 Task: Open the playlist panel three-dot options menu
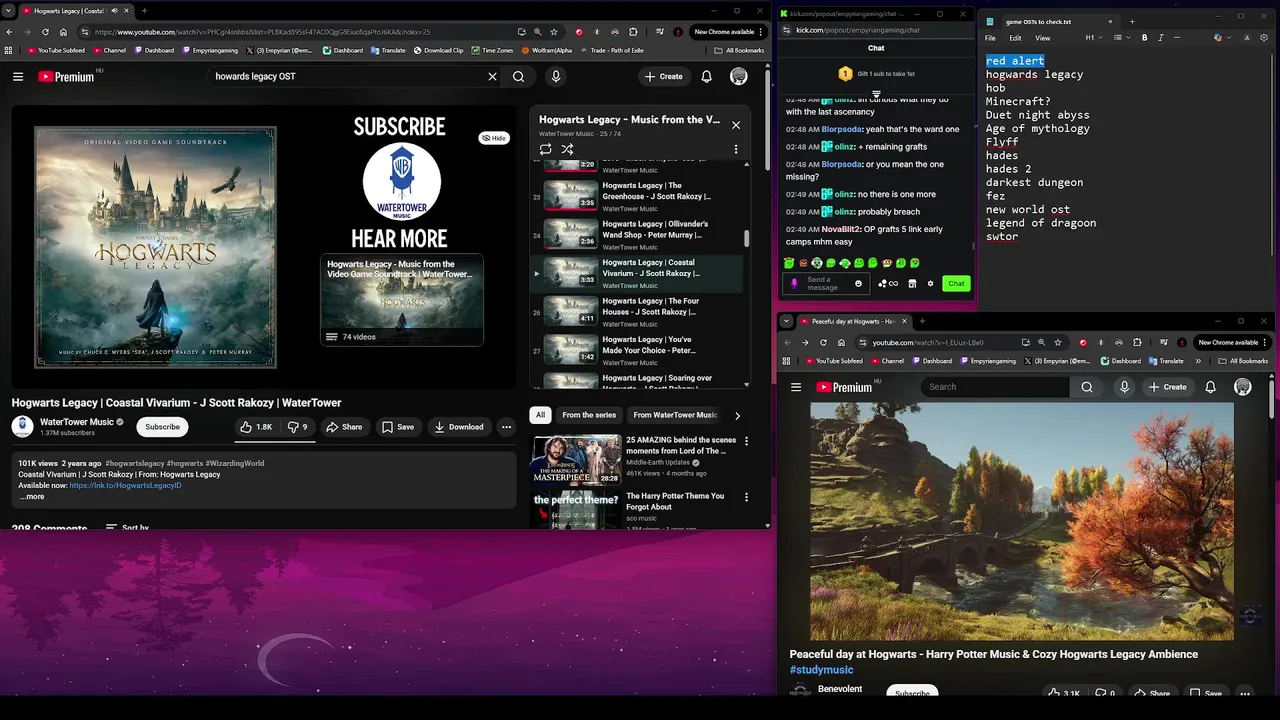click(x=736, y=149)
